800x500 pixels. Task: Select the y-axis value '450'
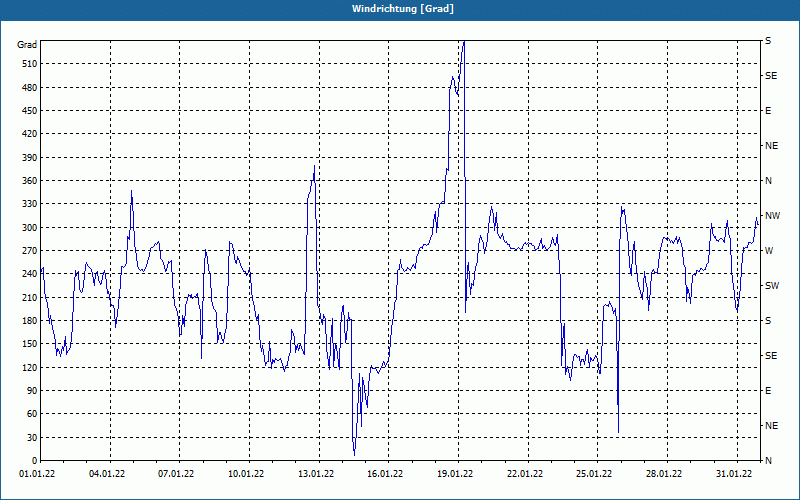(30, 111)
